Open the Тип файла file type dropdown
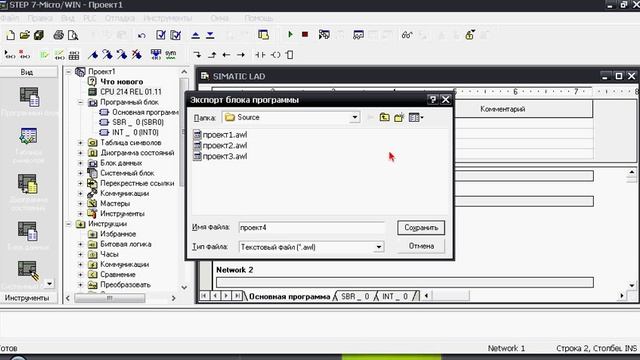 tap(379, 247)
